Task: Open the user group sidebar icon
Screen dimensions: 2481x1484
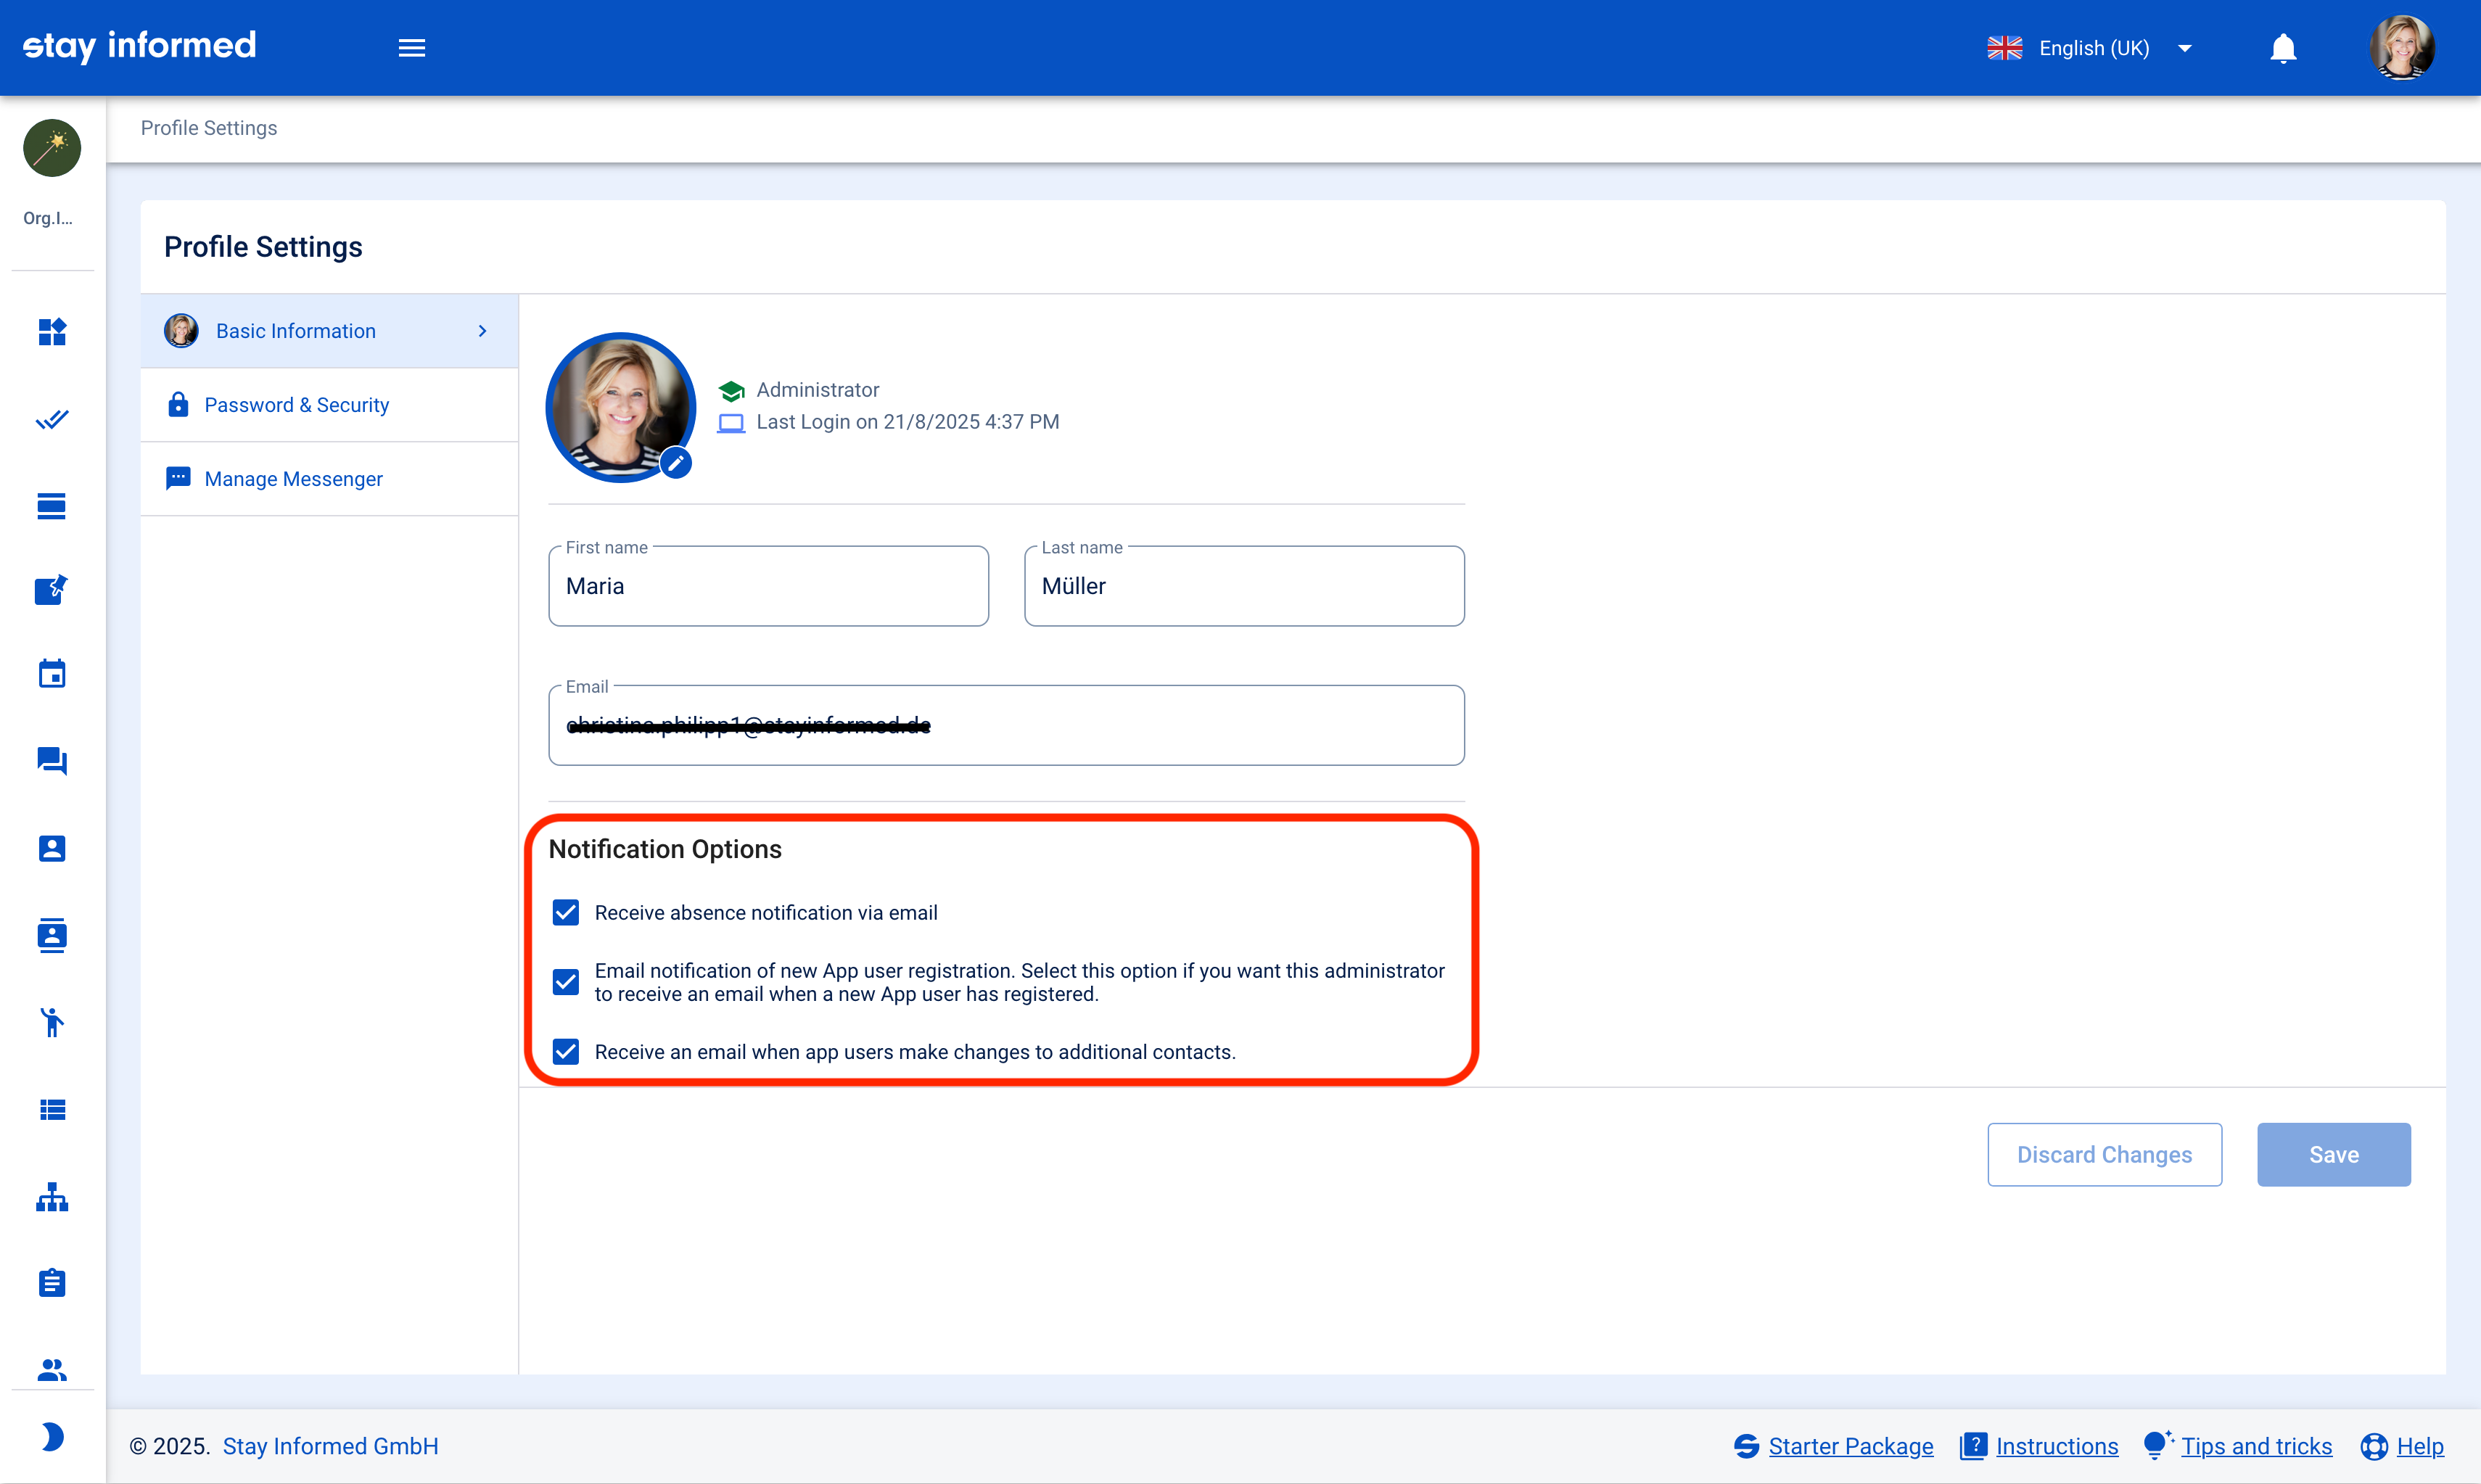Action: 52,1369
